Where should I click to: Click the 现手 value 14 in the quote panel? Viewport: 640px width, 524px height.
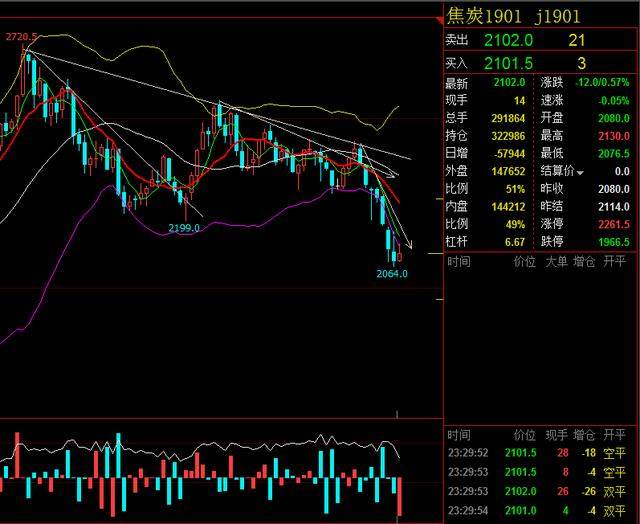519,100
